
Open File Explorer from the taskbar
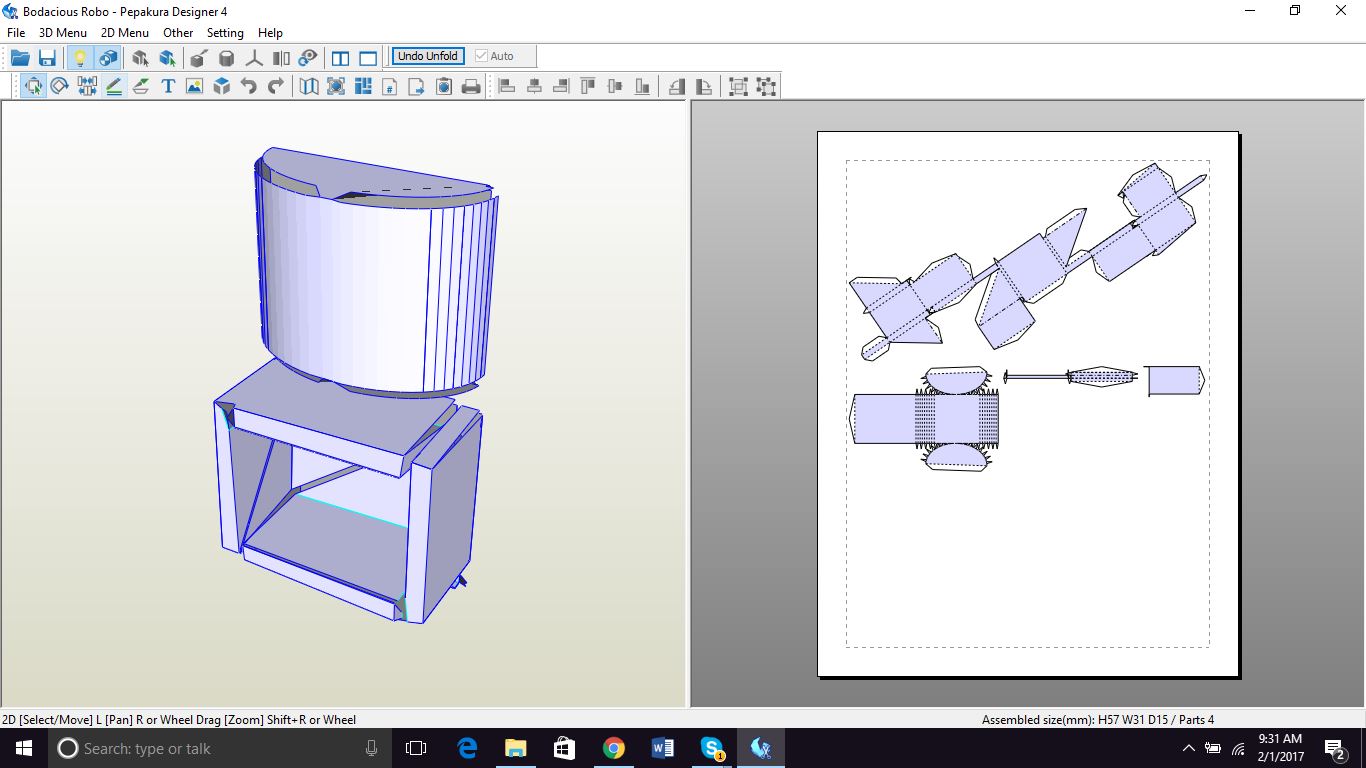tap(515, 748)
